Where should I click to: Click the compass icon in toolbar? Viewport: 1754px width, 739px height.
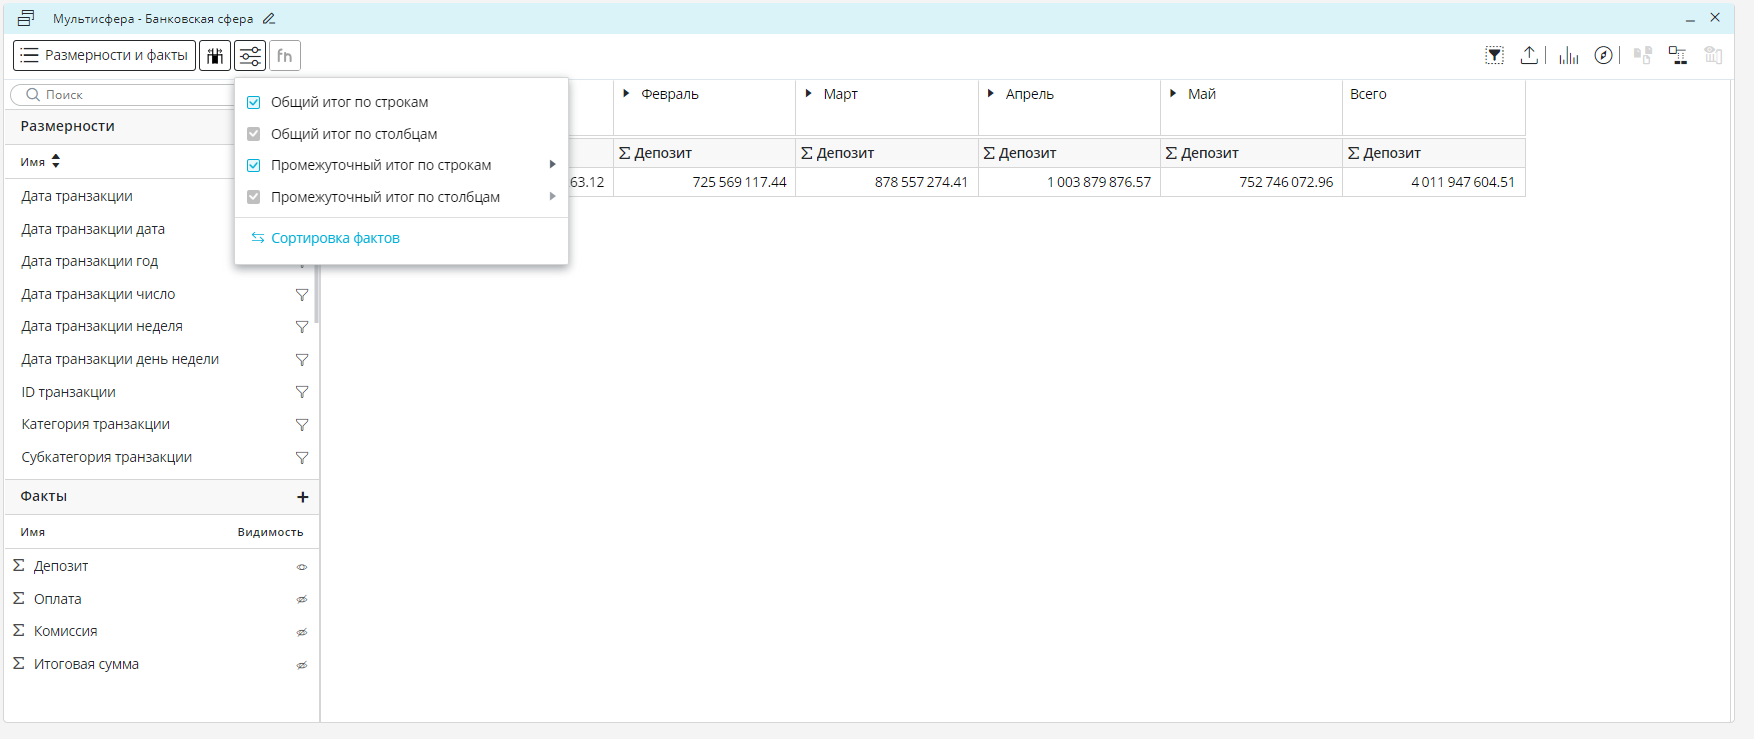point(1603,56)
